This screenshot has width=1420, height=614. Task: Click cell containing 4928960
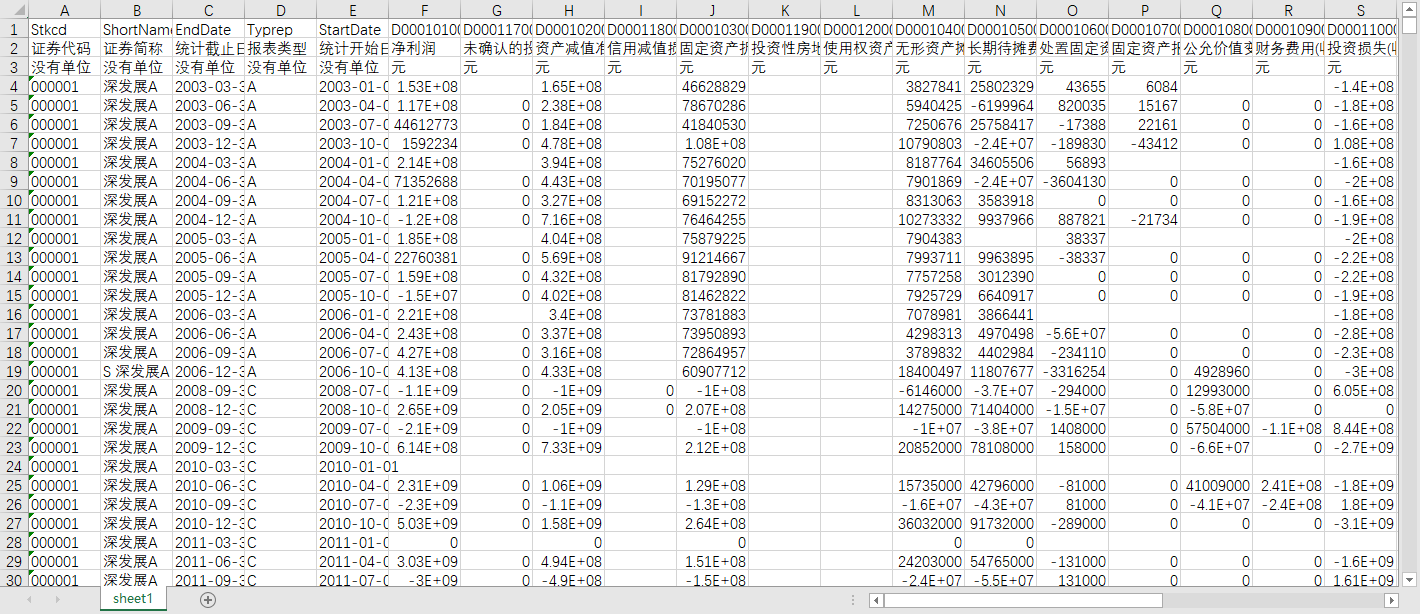pyautogui.click(x=1216, y=371)
